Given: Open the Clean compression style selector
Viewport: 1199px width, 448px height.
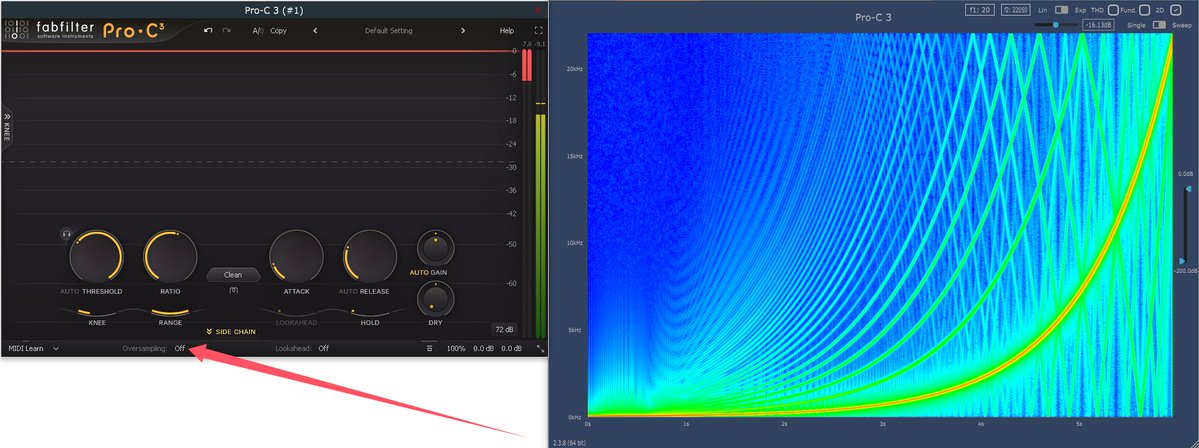Looking at the screenshot, I should [233, 274].
